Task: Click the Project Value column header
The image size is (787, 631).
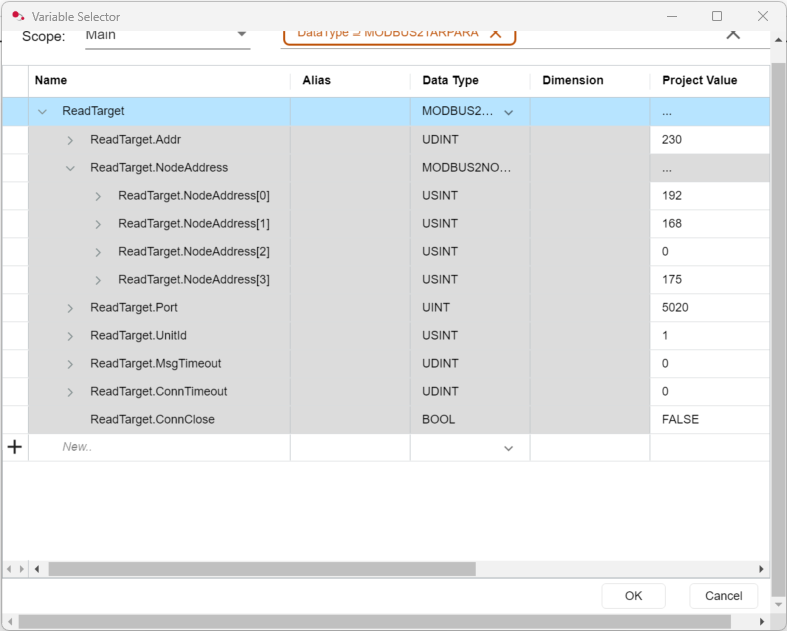Action: point(699,80)
